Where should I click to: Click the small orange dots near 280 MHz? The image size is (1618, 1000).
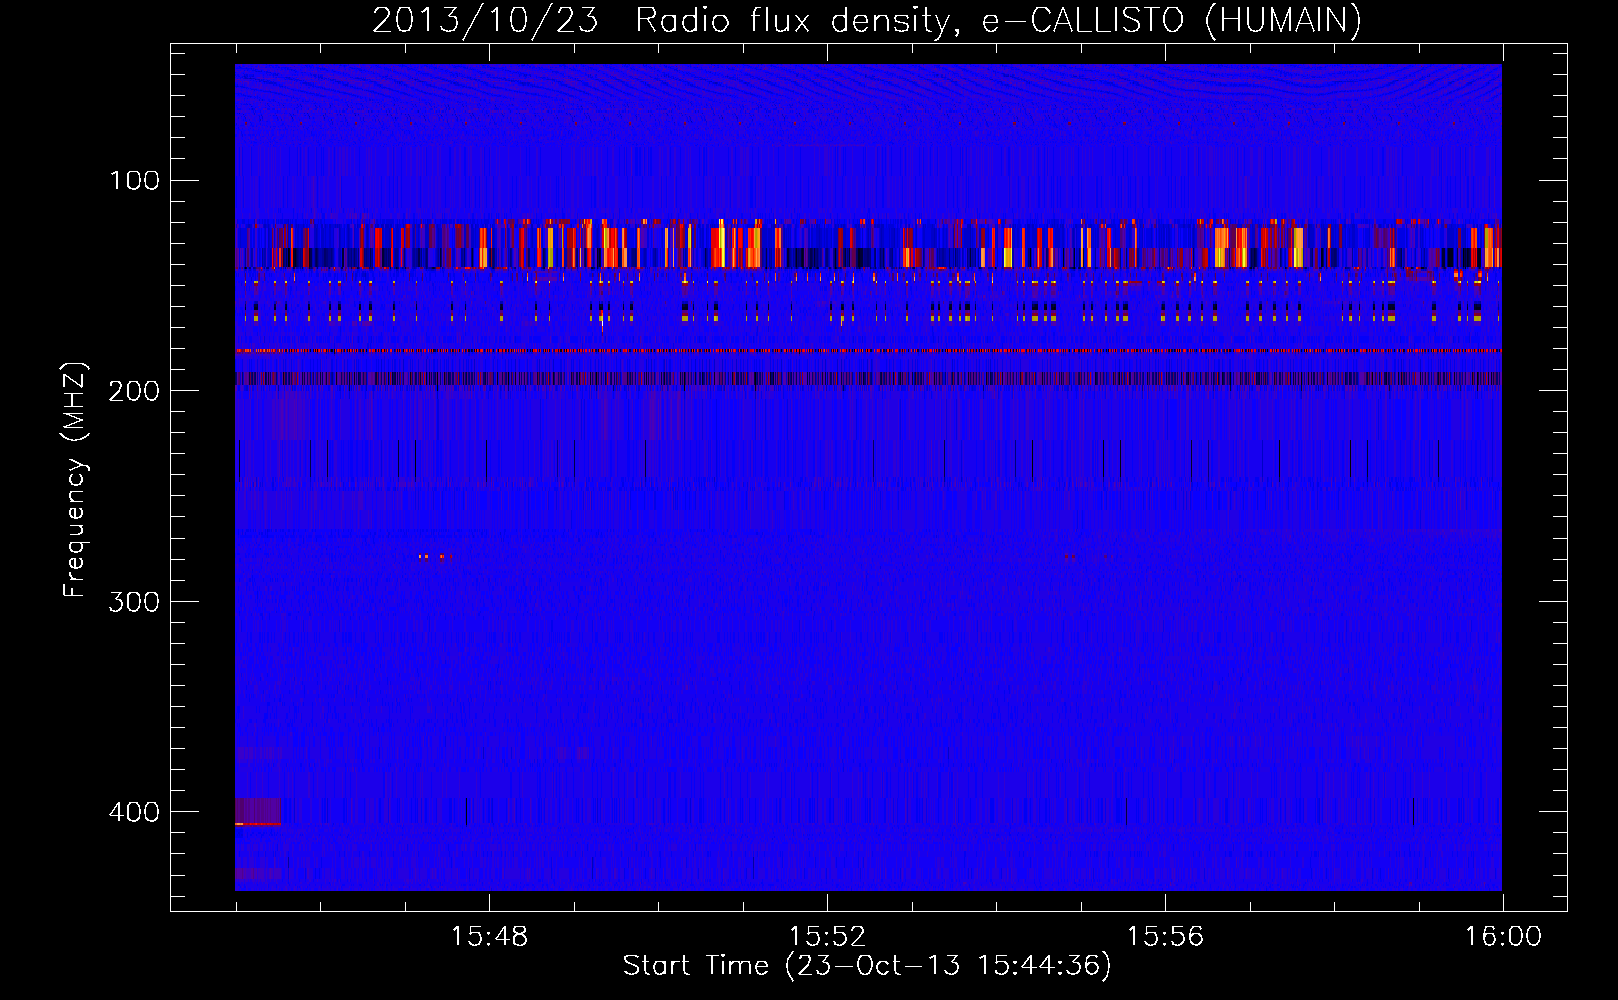433,556
